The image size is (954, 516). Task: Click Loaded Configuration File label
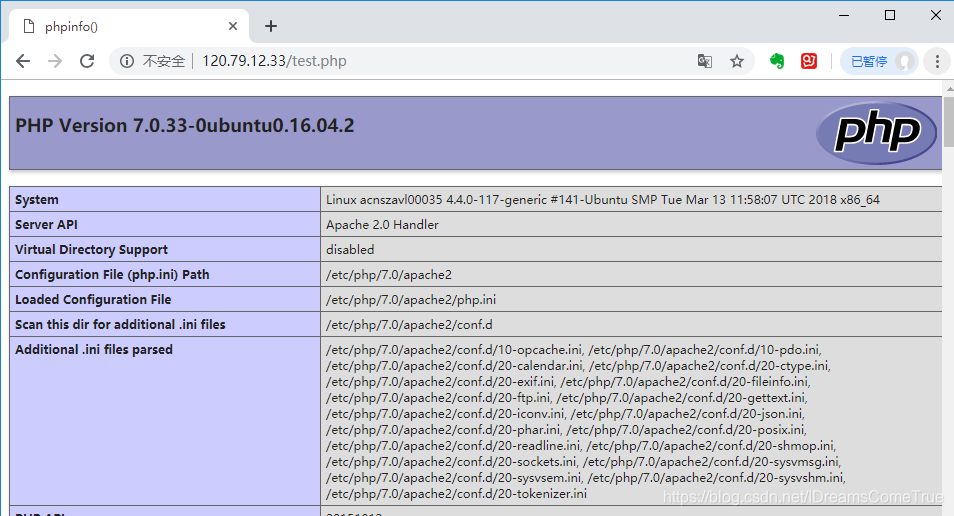(x=93, y=299)
